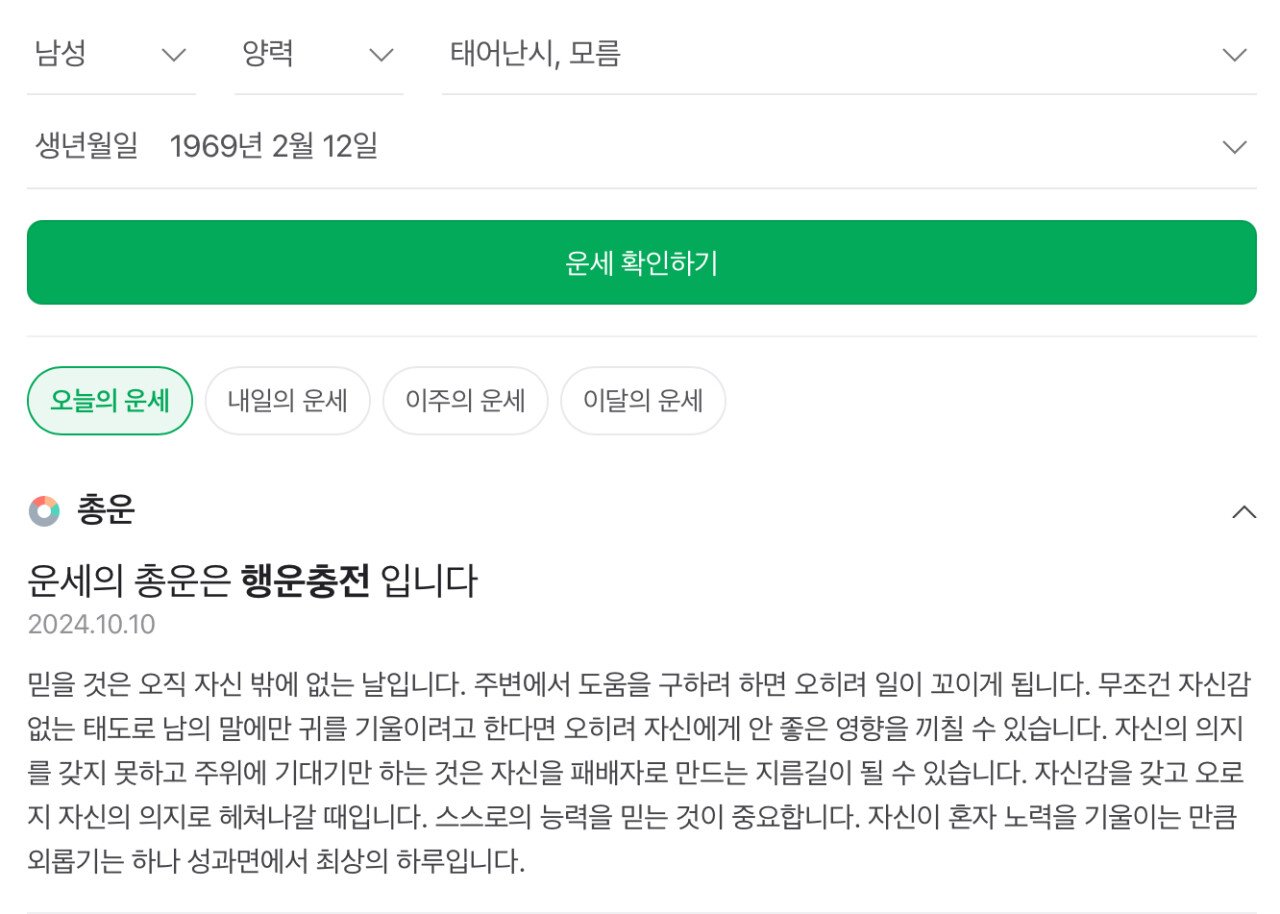Click the chevron beside 태어난시, 모름
Image resolution: width=1280 pixels, height=914 pixels.
(1235, 55)
